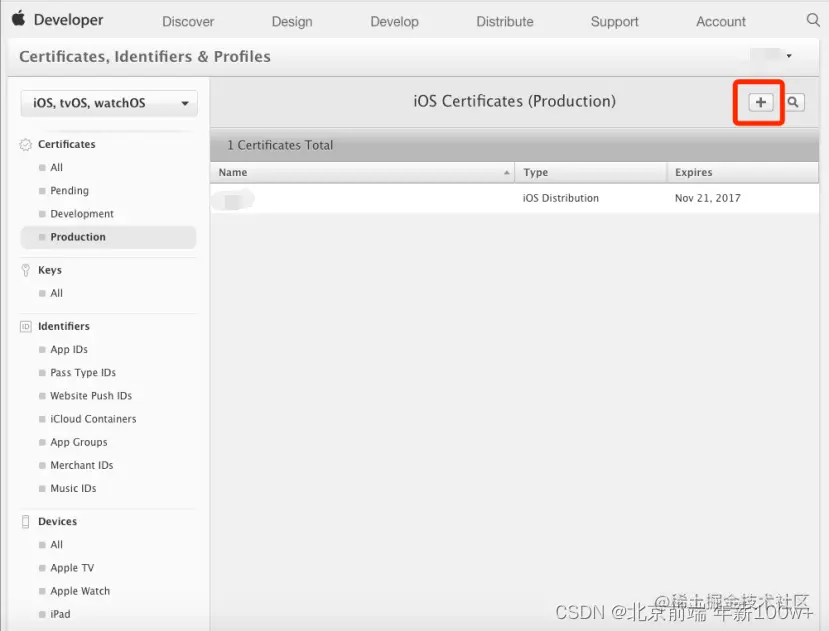Open Design in top navigation
The height and width of the screenshot is (631, 829).
[x=292, y=22]
